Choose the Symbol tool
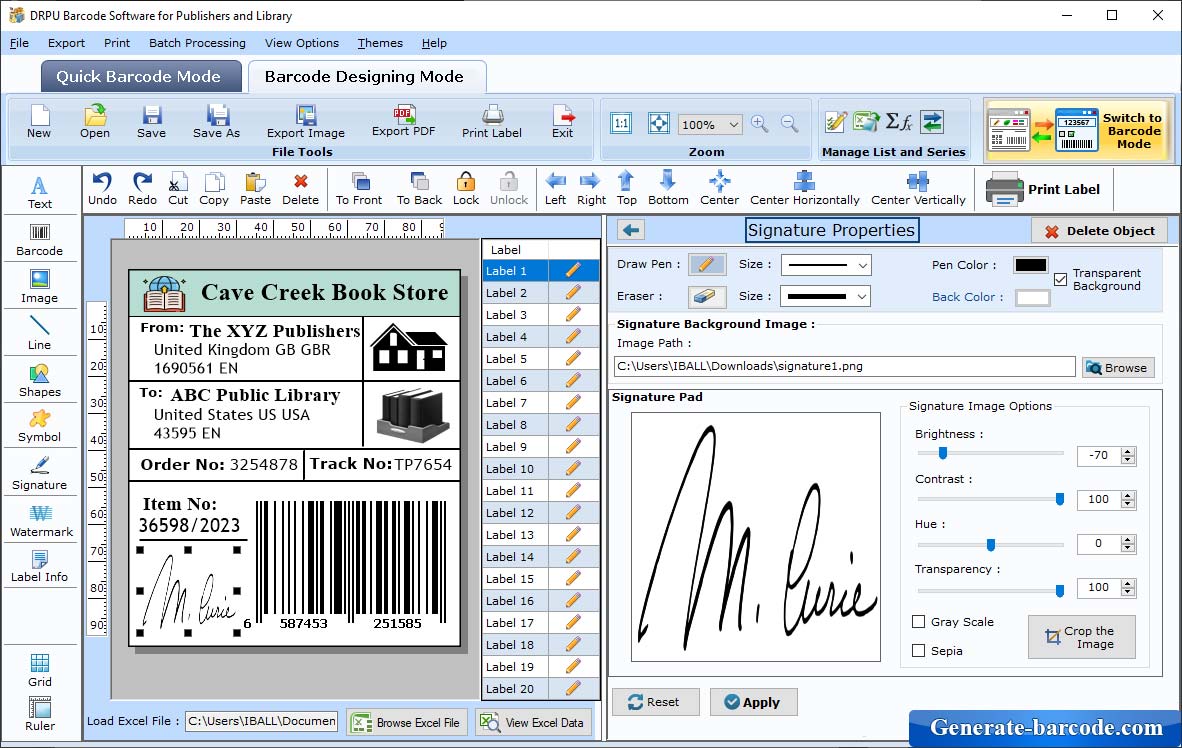The width and height of the screenshot is (1182, 748). click(39, 426)
